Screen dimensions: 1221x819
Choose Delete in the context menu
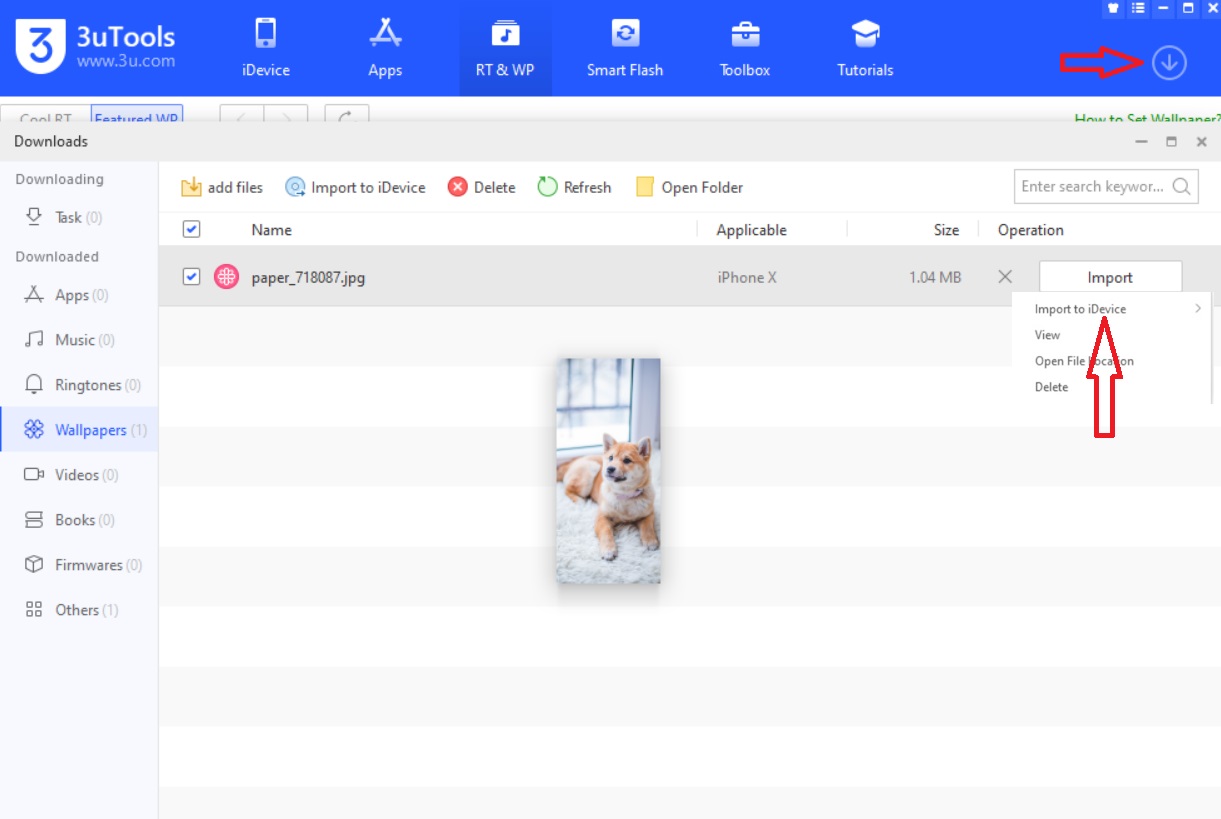[x=1051, y=387]
